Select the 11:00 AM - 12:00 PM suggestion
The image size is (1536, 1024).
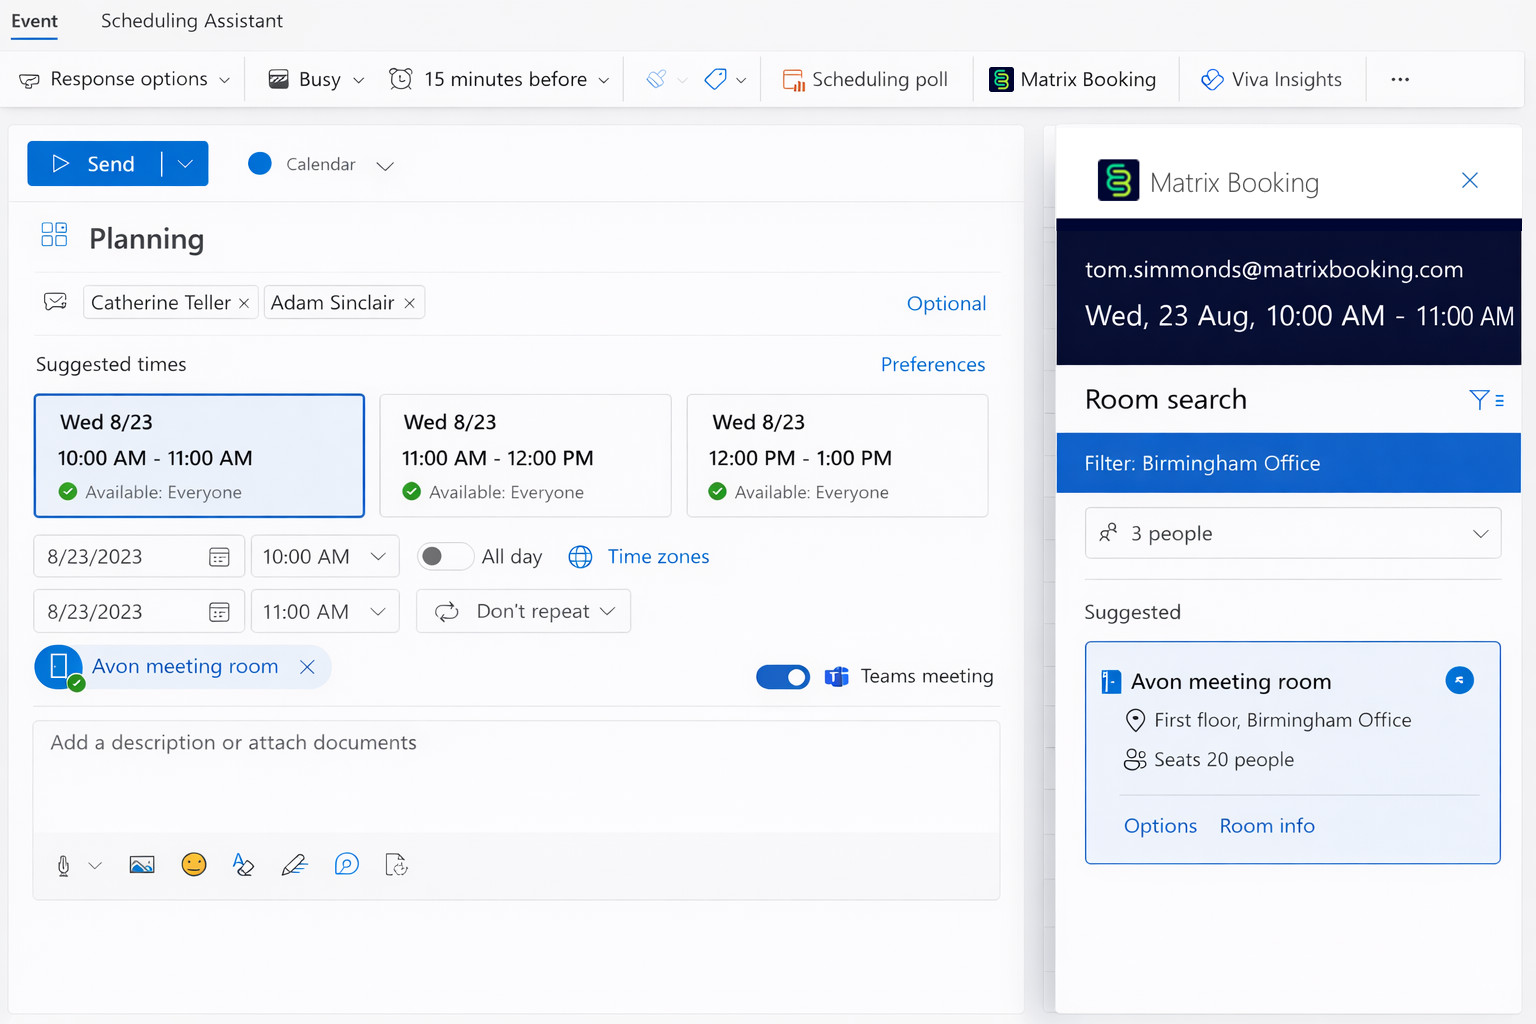525,456
